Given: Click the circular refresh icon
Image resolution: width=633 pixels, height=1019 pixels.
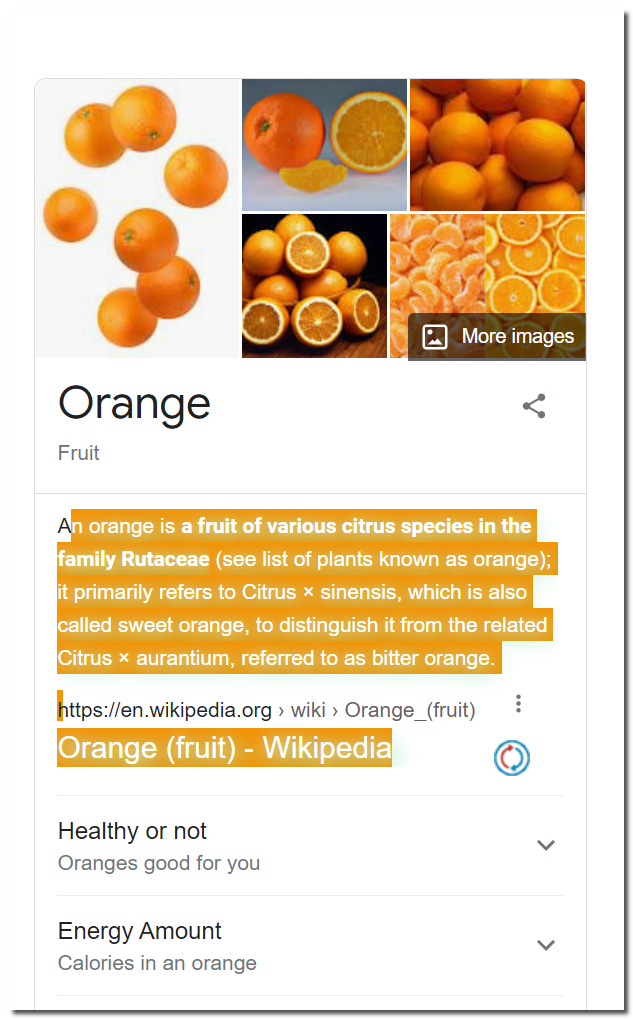Looking at the screenshot, I should pyautogui.click(x=511, y=758).
